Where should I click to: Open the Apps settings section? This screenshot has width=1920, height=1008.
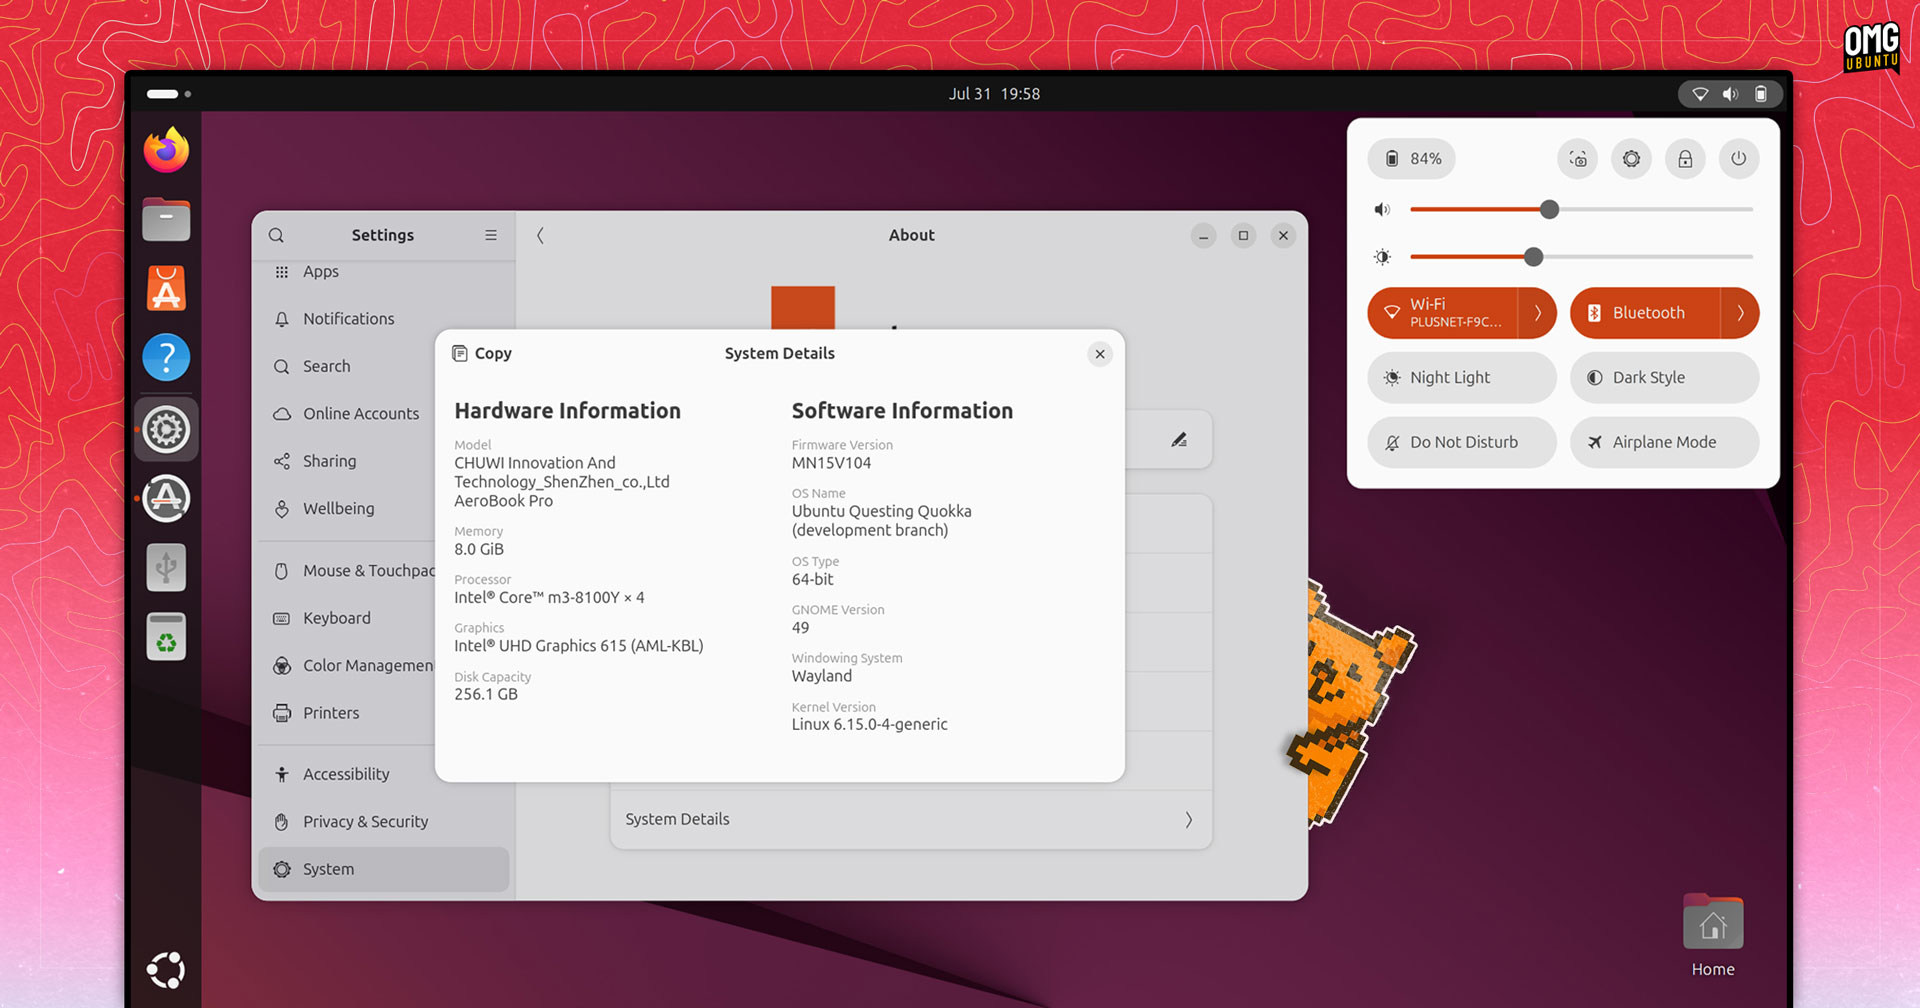click(x=320, y=271)
